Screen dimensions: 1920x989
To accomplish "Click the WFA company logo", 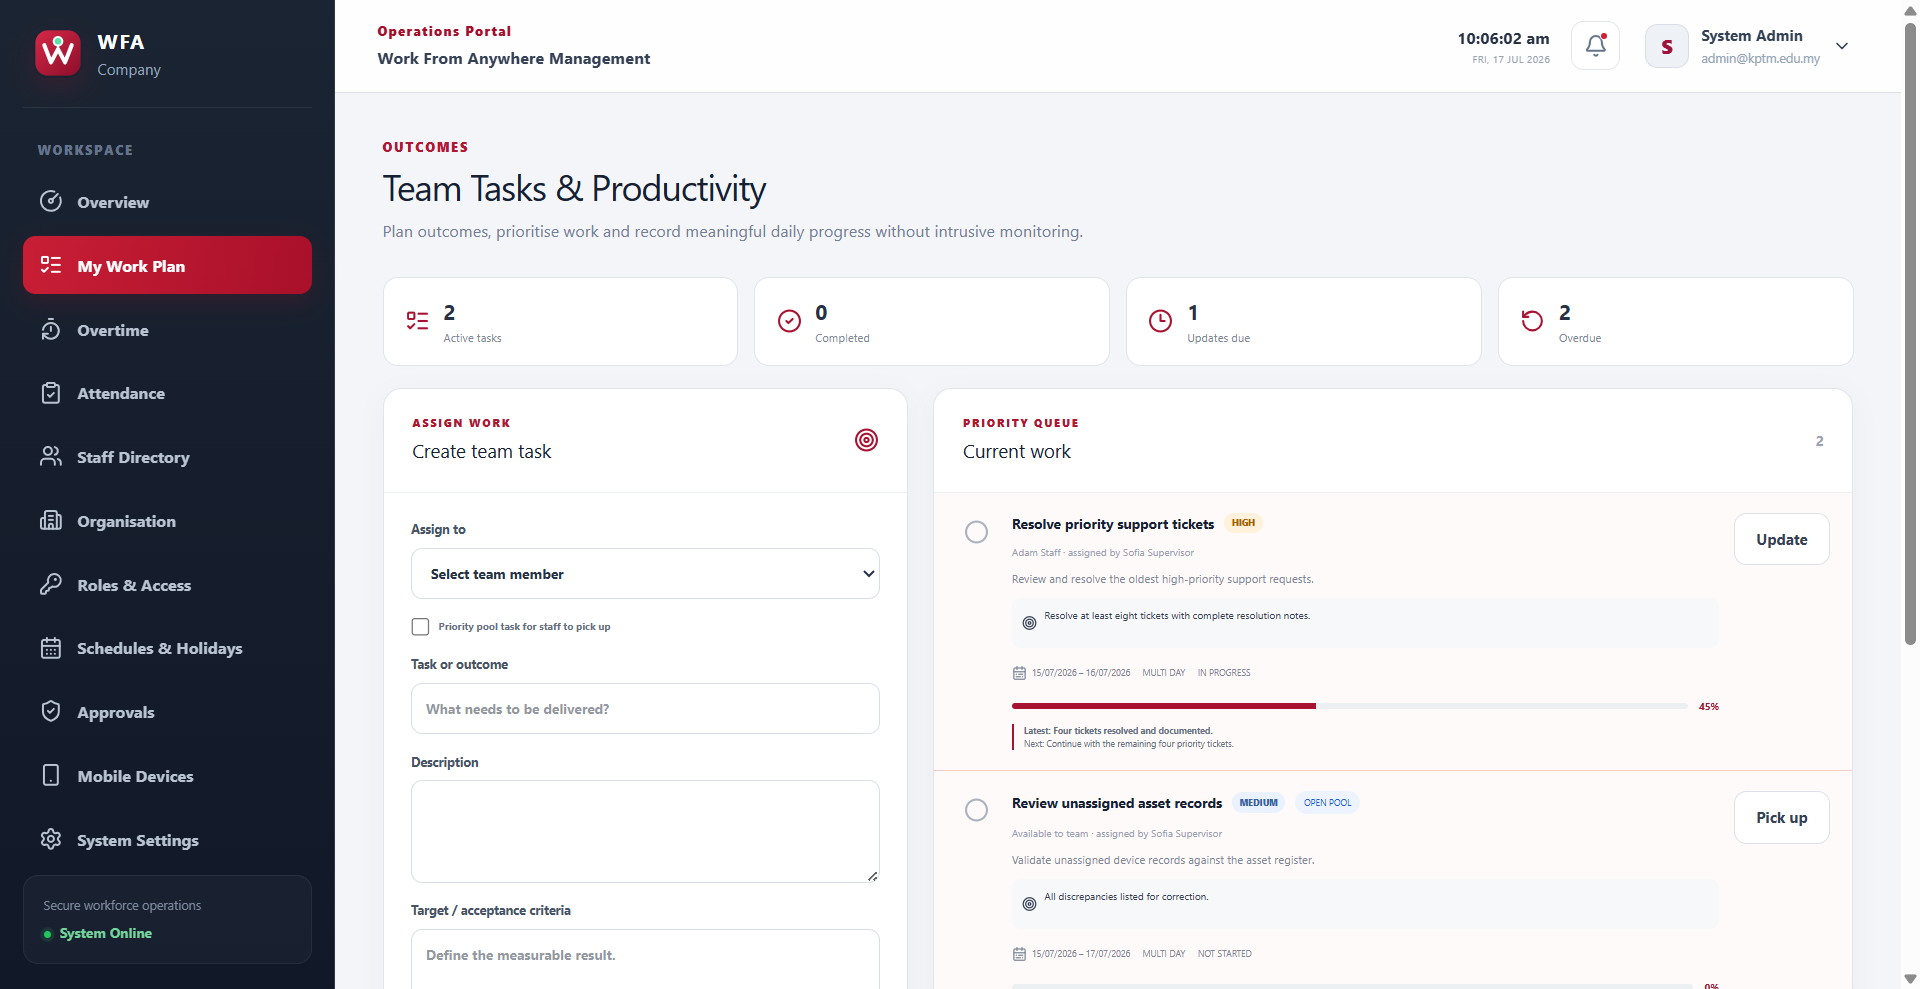I will tap(58, 53).
